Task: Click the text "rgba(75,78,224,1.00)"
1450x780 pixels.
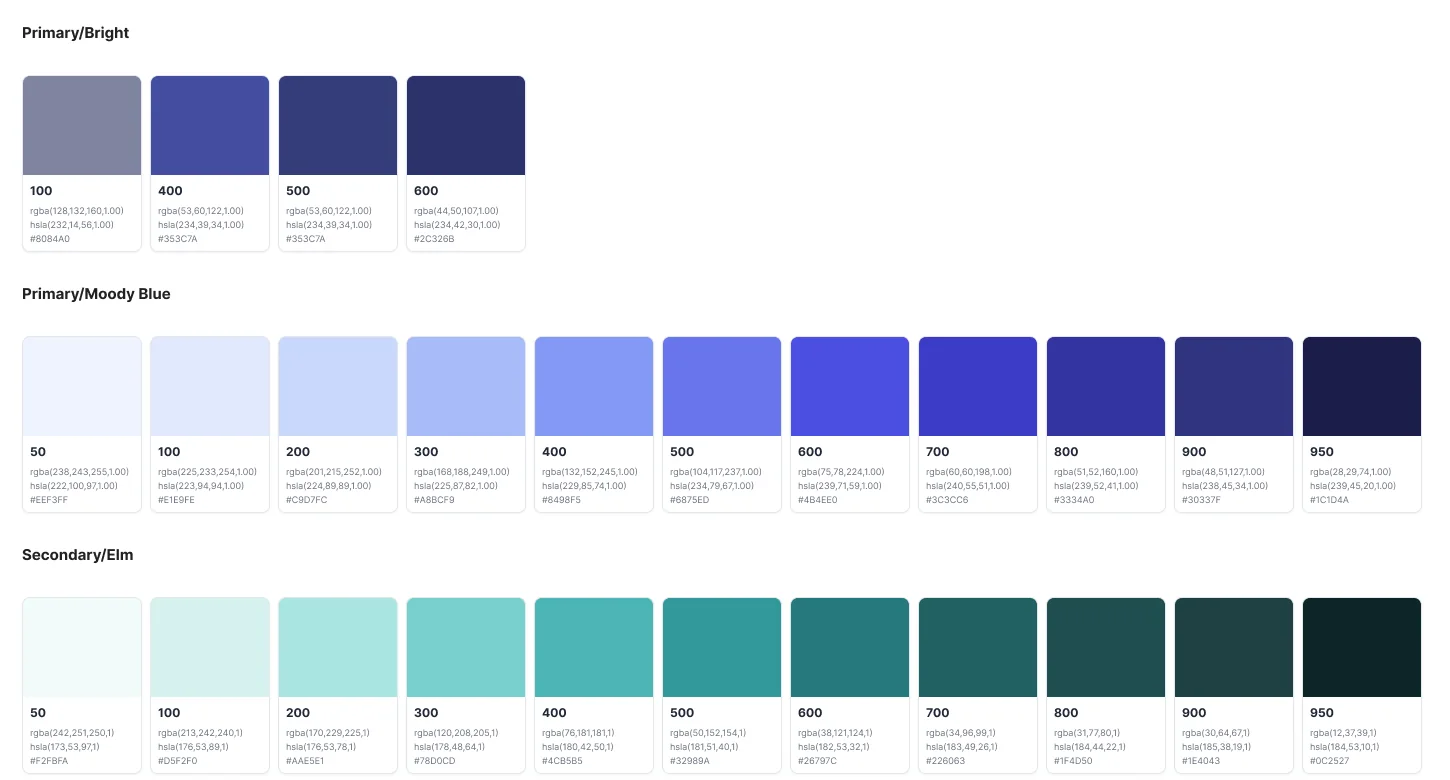Action: (841, 472)
